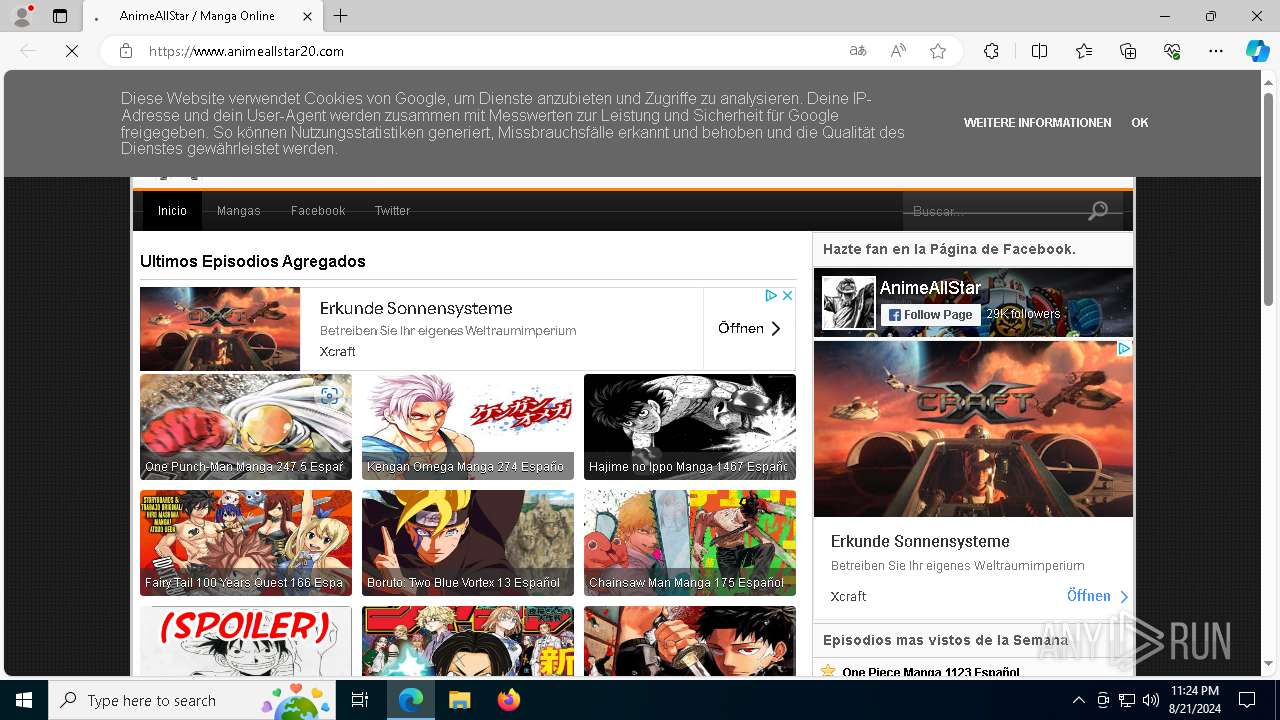The height and width of the screenshot is (720, 1280).
Task: Open the Facebook navigation link
Action: pos(318,211)
